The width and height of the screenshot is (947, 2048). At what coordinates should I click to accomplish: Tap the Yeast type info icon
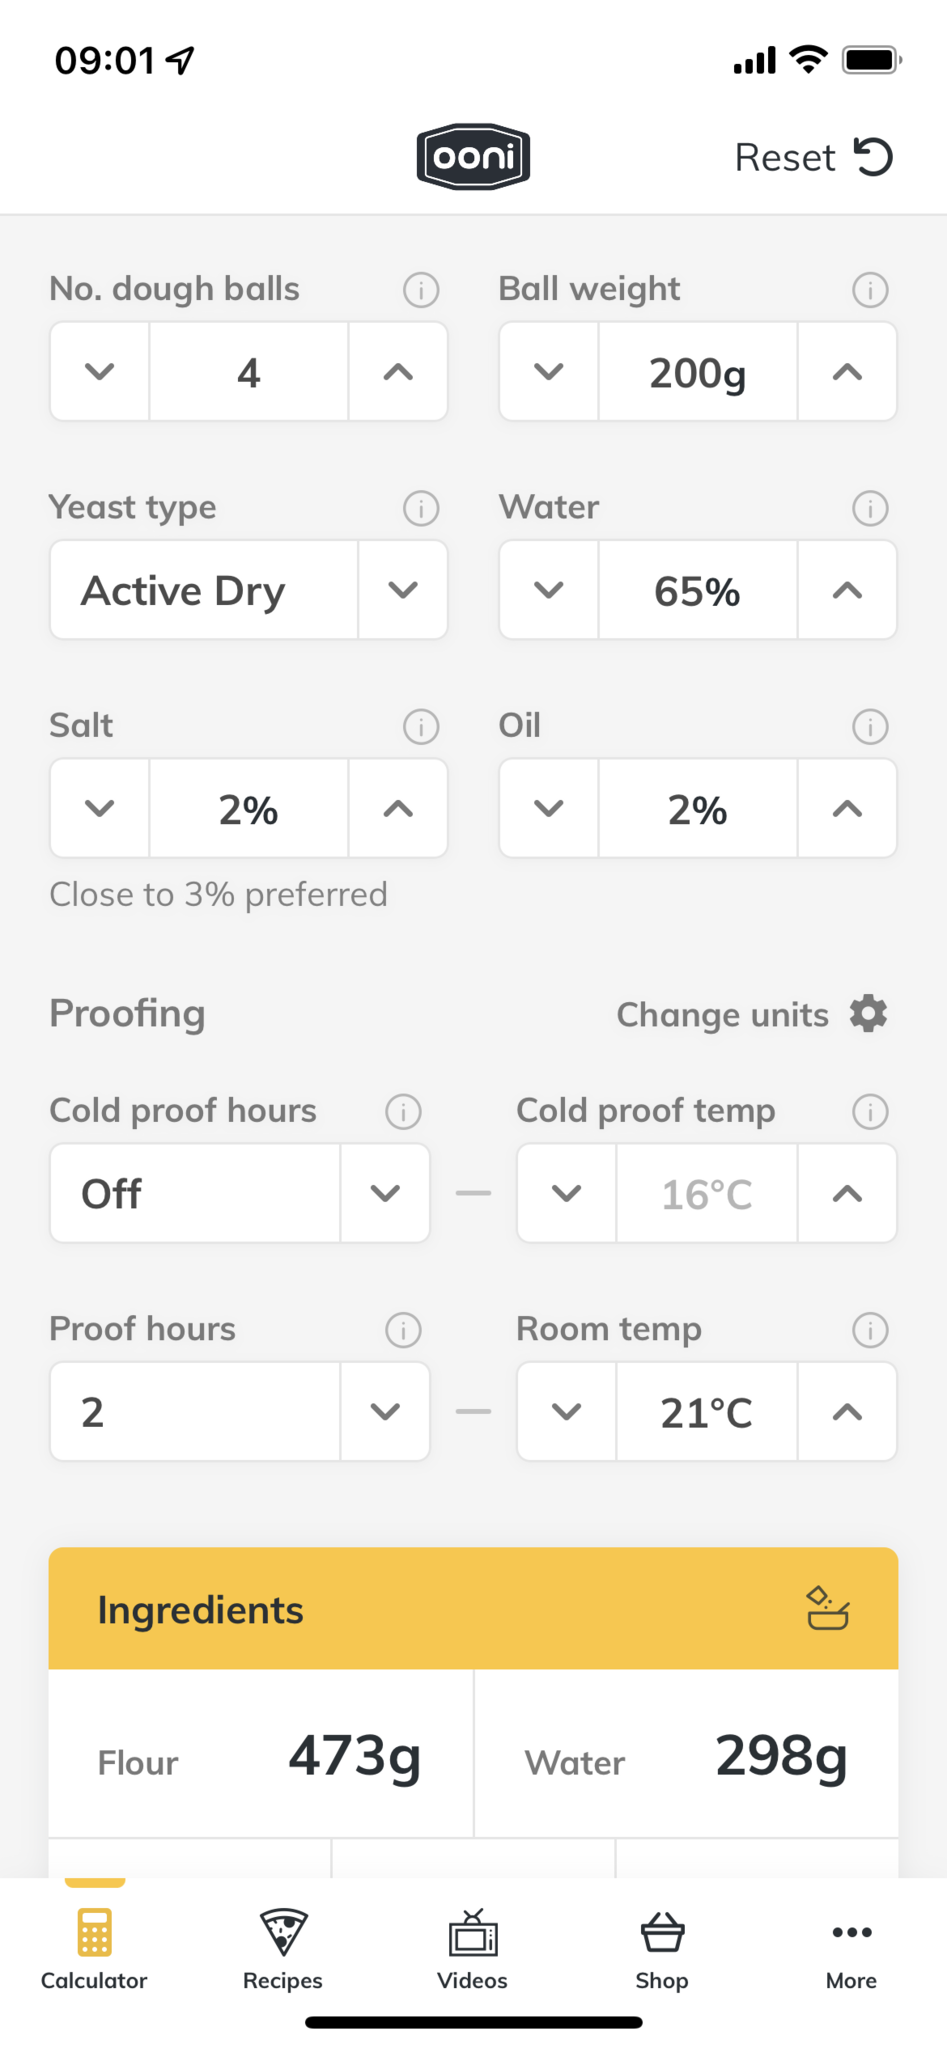pos(421,508)
